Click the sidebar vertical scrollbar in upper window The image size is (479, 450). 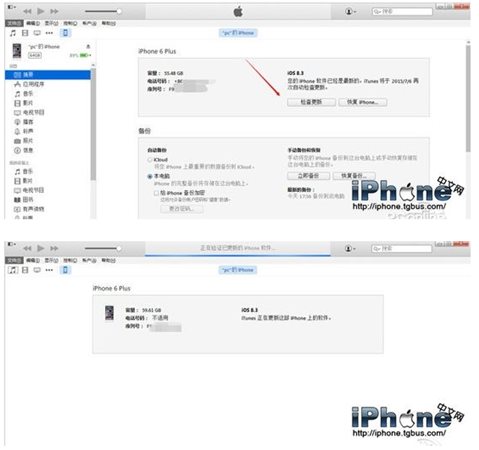[93, 123]
